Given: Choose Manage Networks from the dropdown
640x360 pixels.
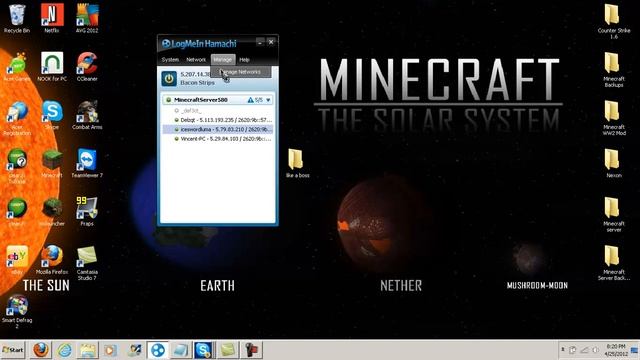Looking at the screenshot, I should point(240,72).
